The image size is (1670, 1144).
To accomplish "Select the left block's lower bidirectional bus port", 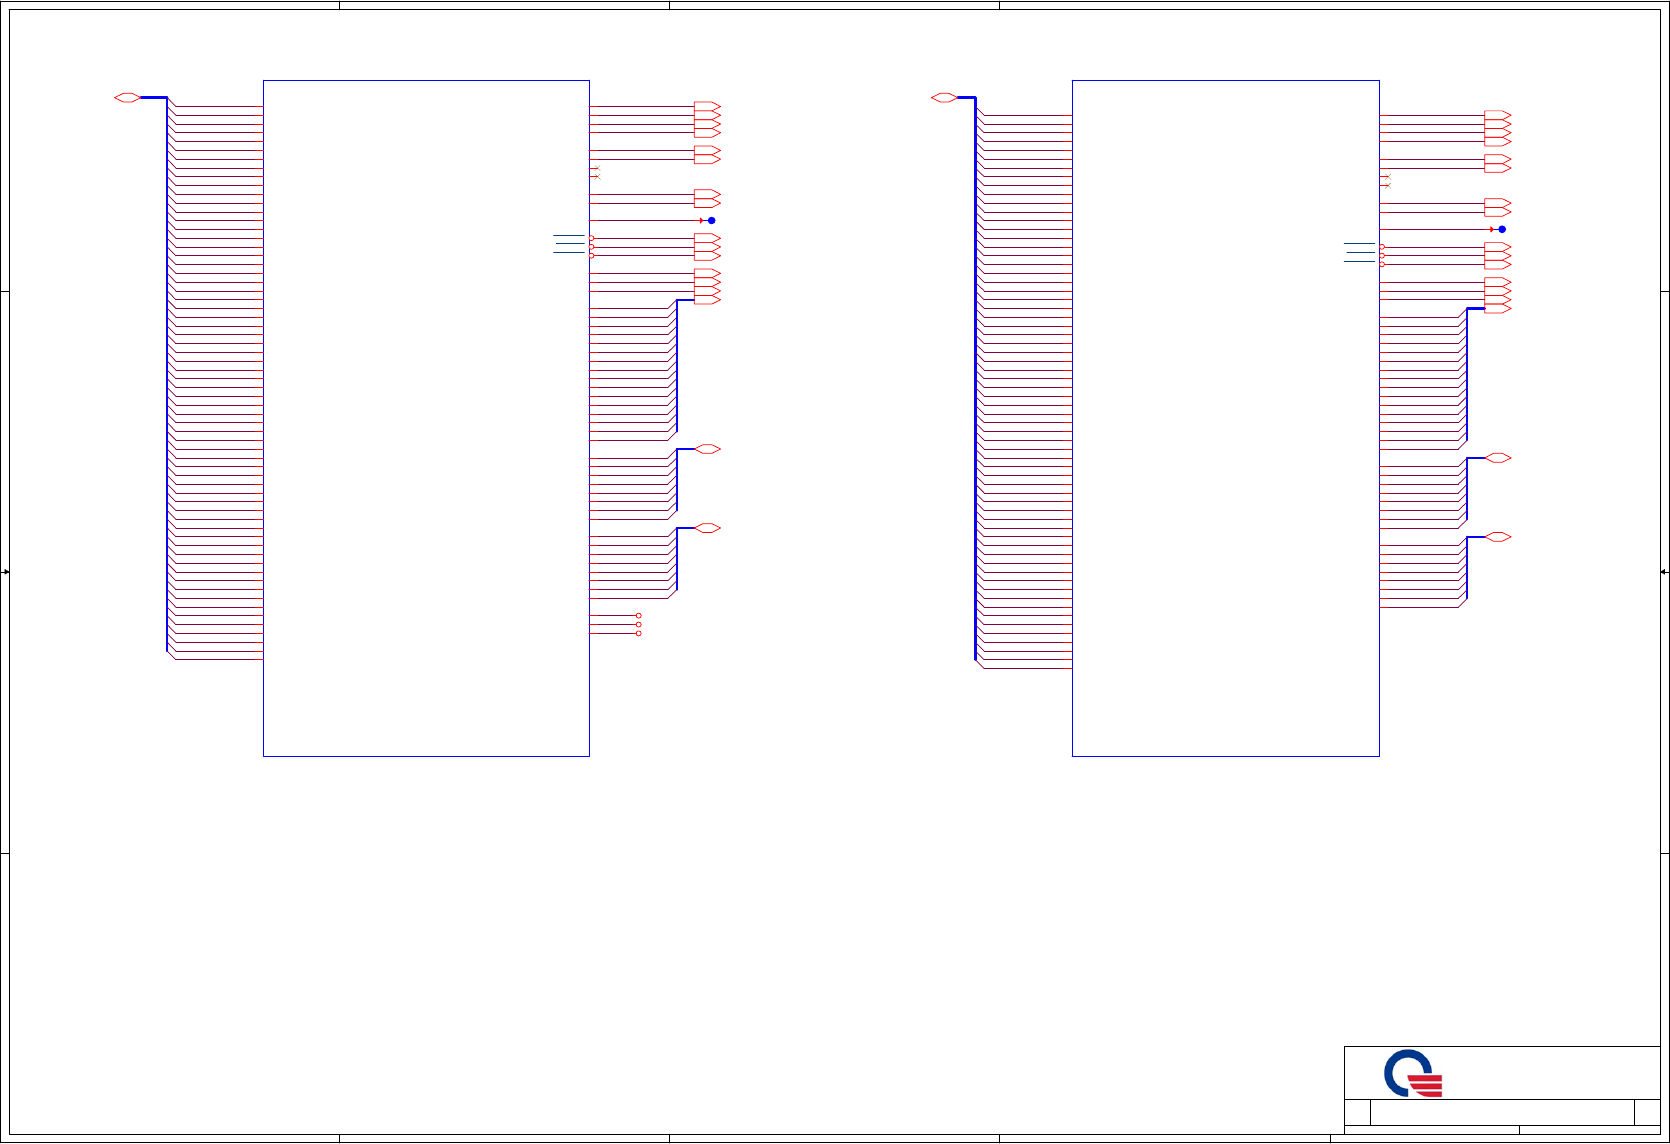I will pos(708,528).
